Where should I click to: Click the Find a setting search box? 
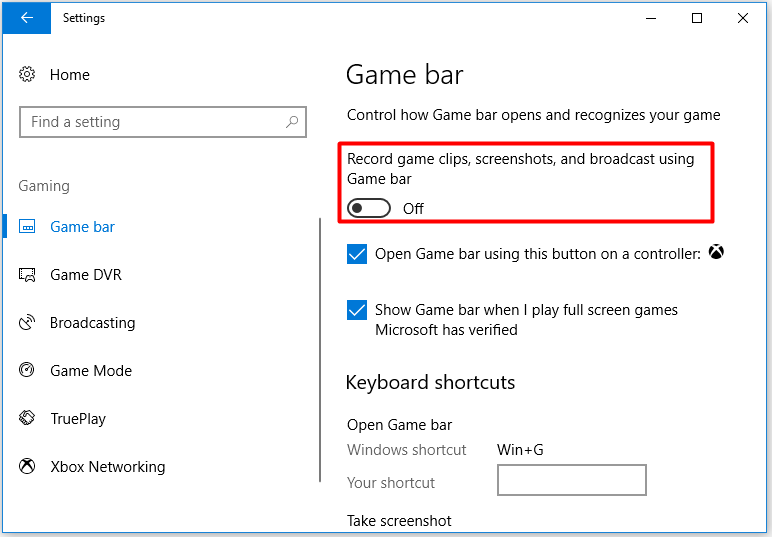point(163,122)
